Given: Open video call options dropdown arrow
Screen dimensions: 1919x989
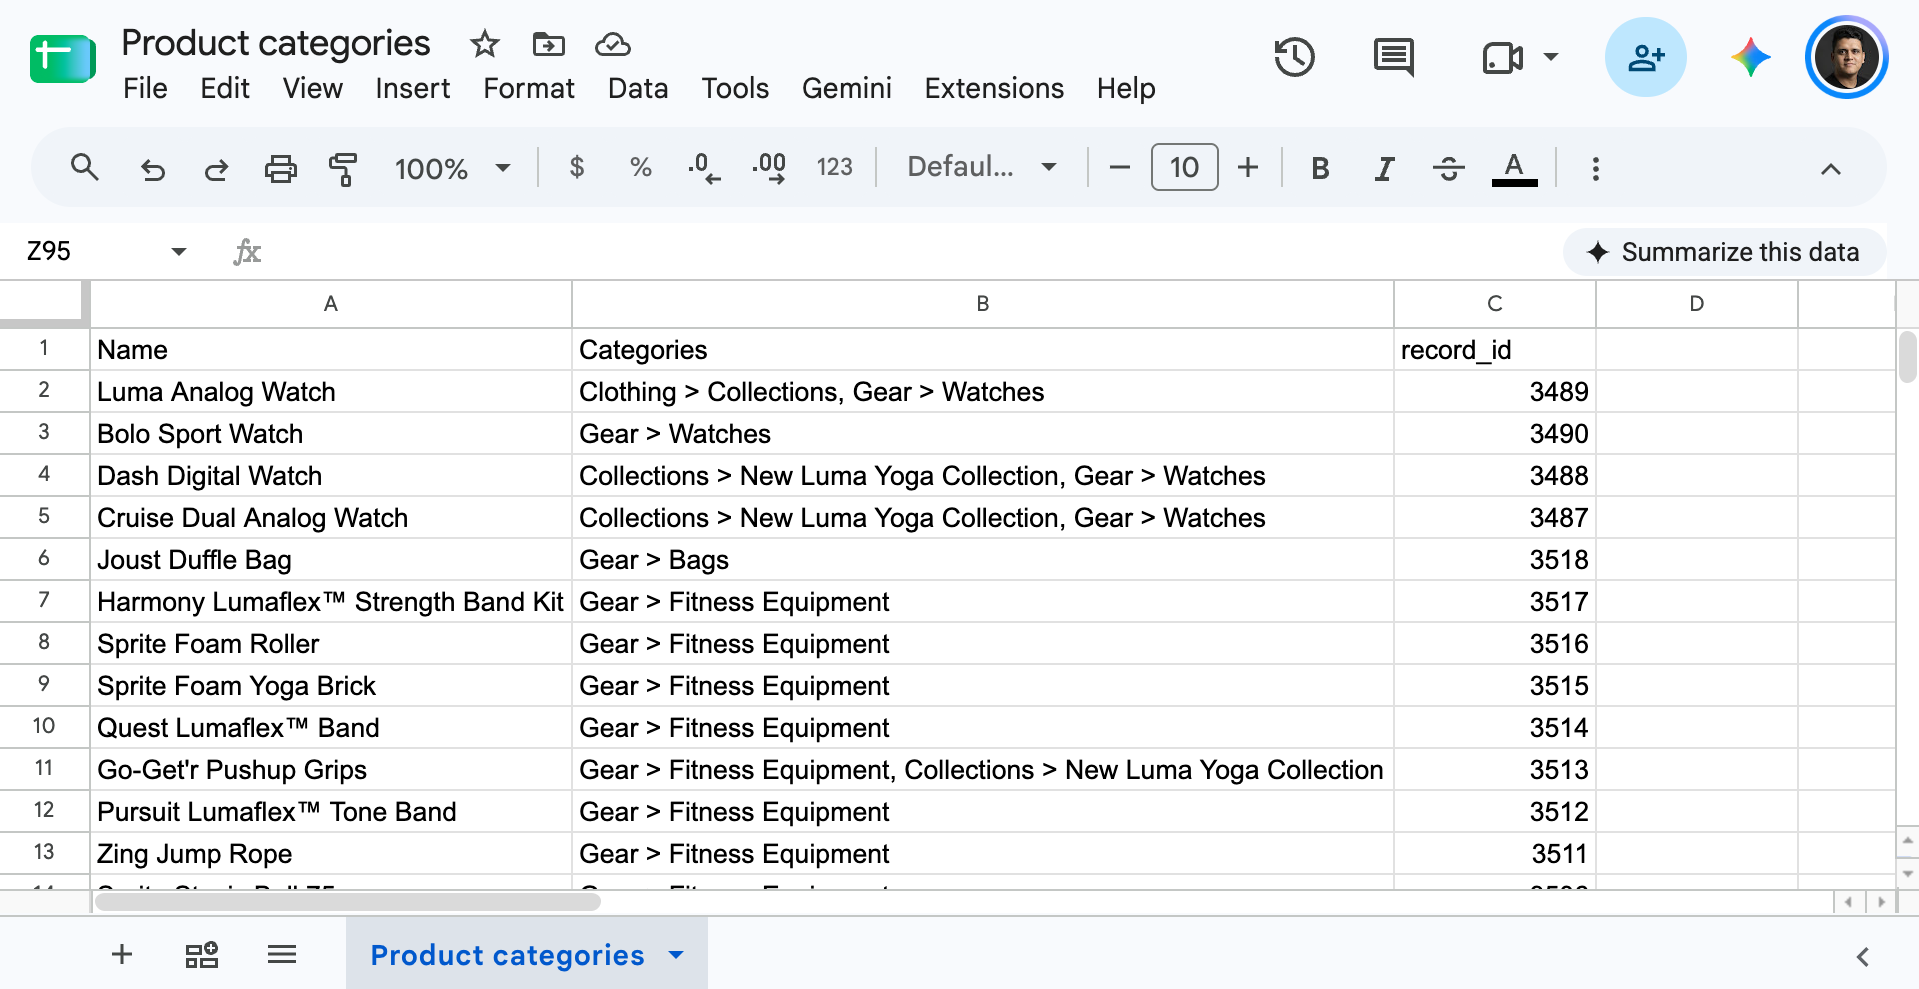Looking at the screenshot, I should tap(1551, 57).
